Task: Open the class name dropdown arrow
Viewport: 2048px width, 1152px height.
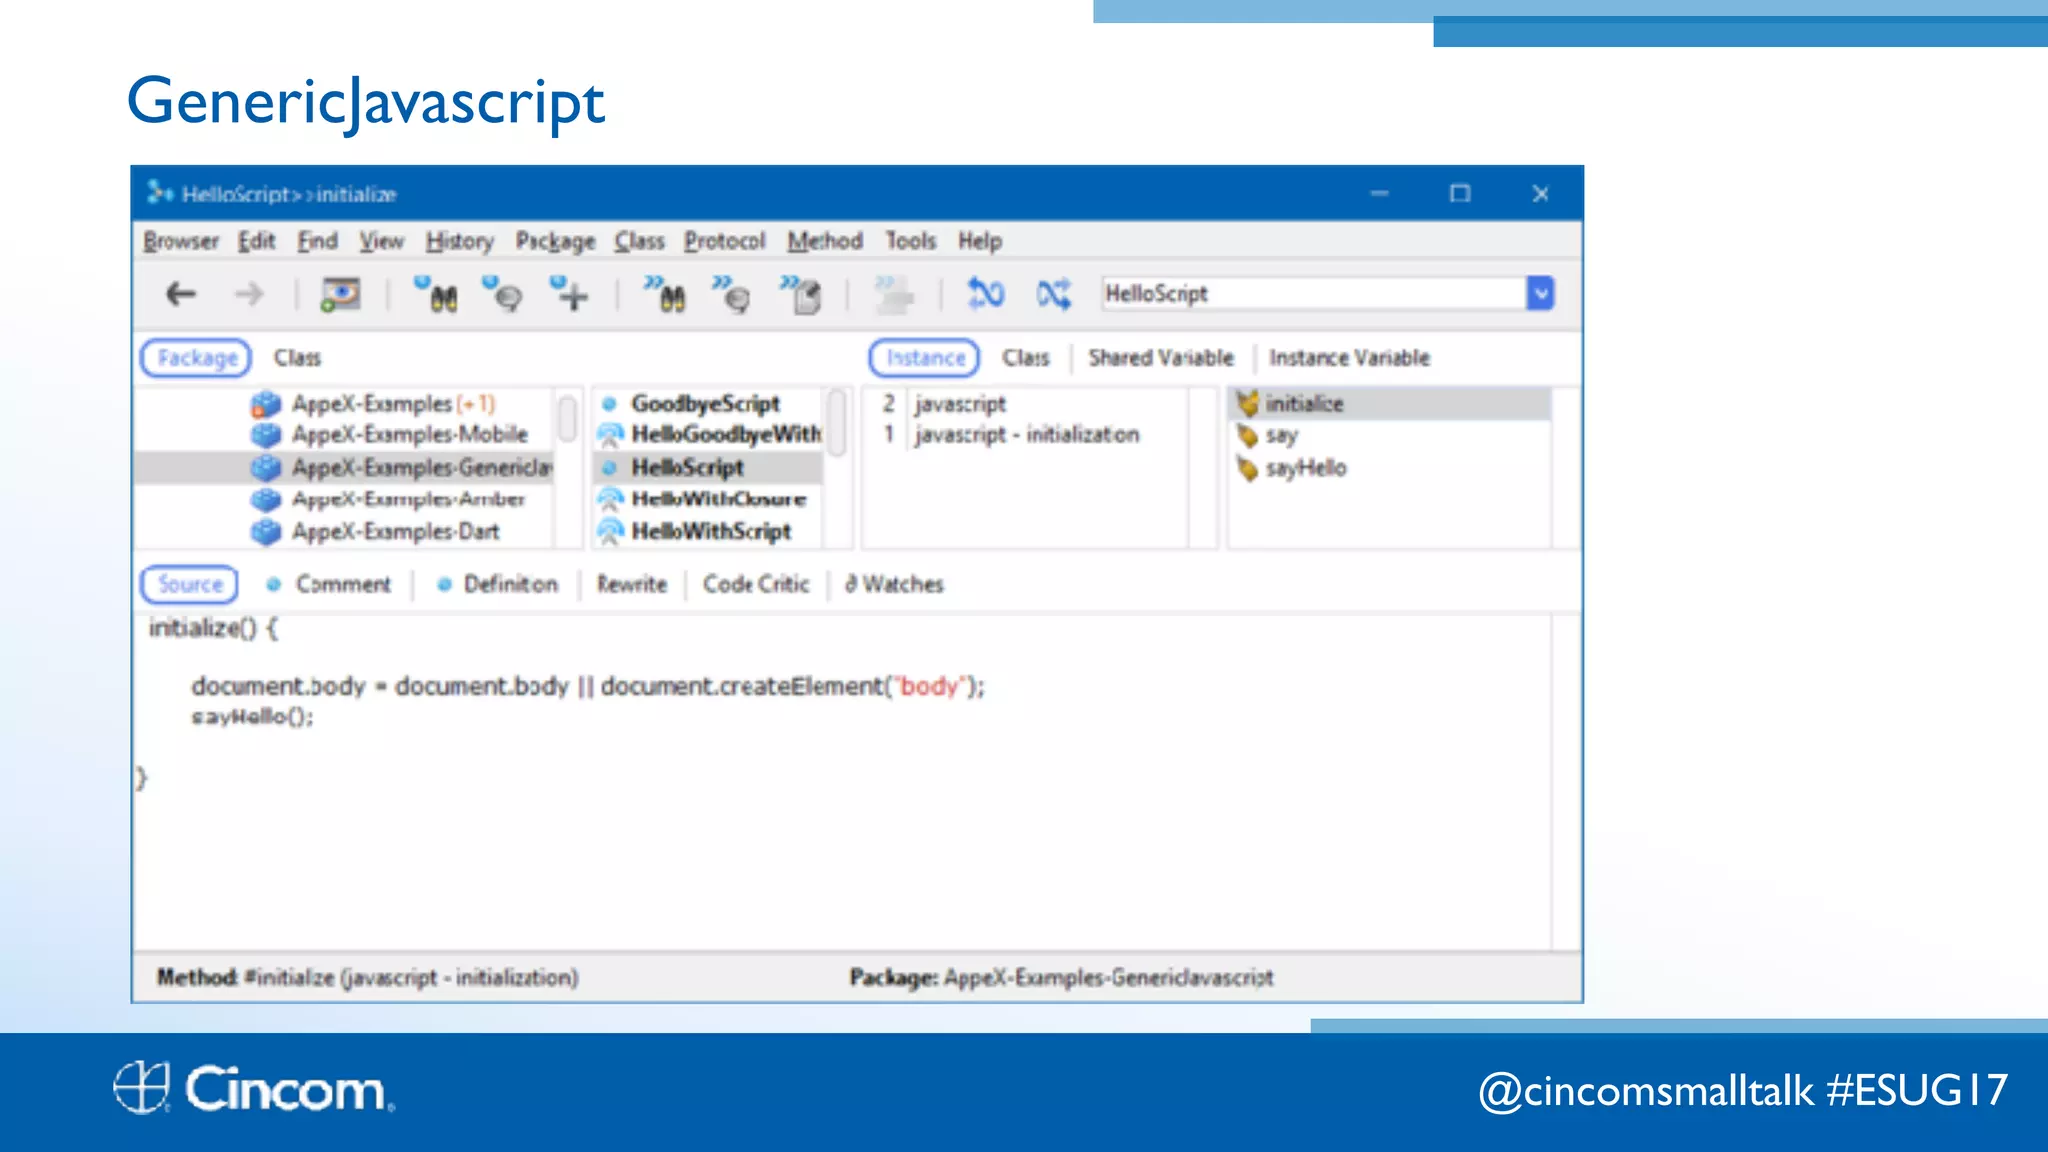Action: 1541,293
